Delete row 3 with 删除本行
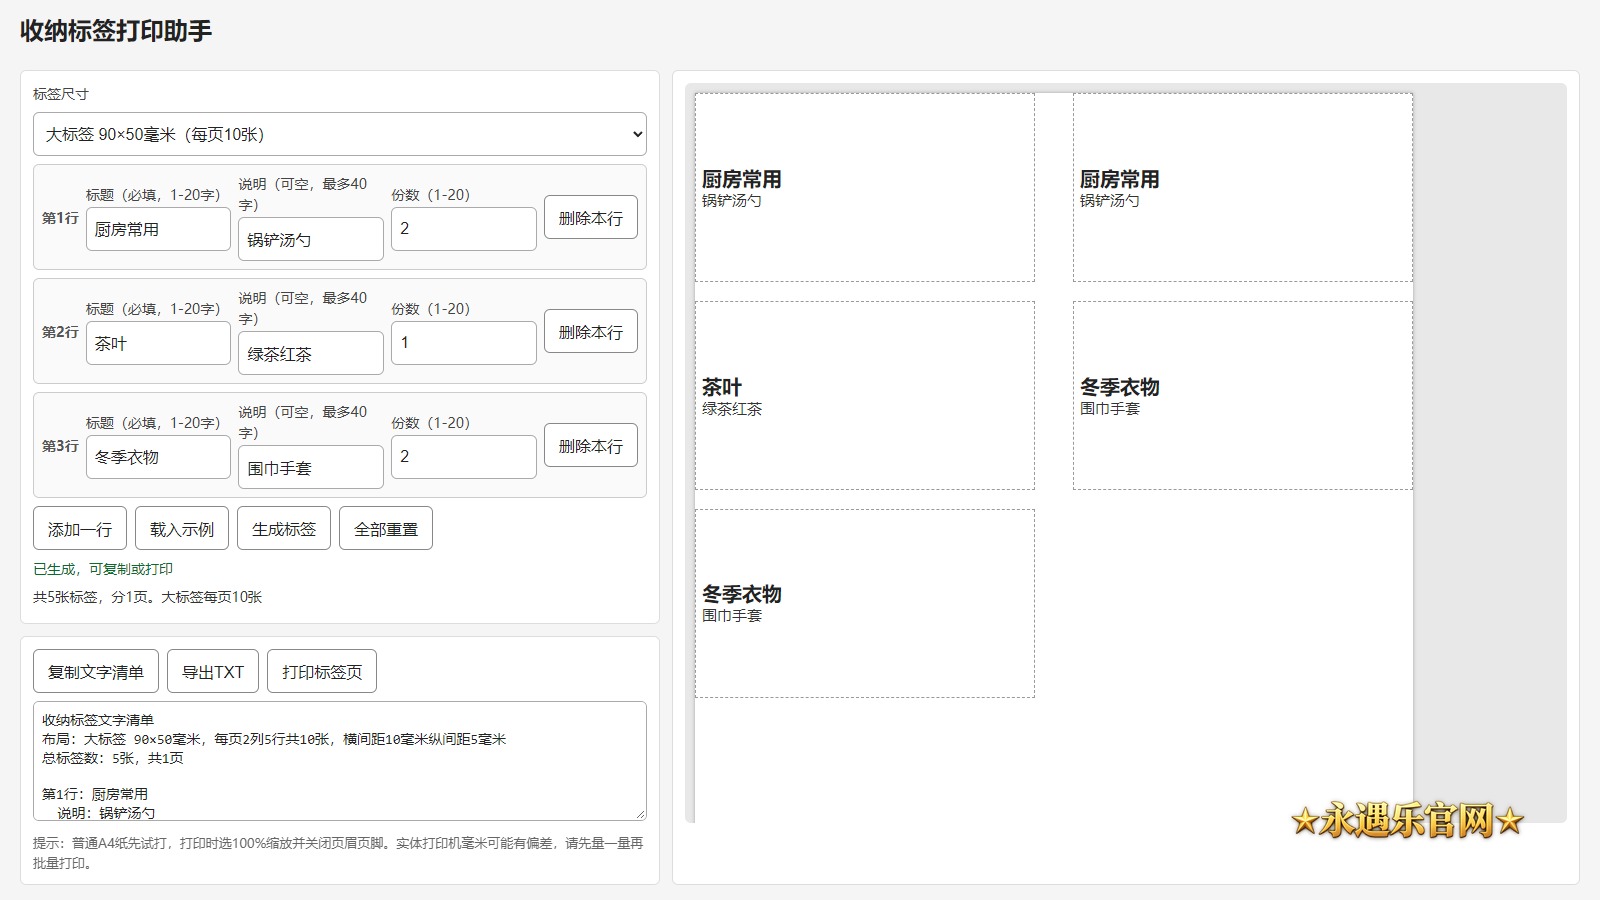 pyautogui.click(x=591, y=445)
